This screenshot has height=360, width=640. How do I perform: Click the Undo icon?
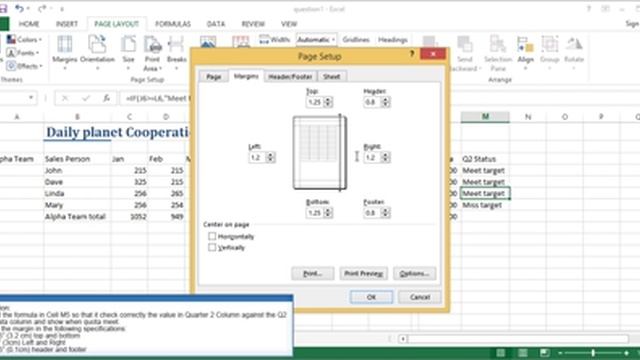tap(19, 8)
